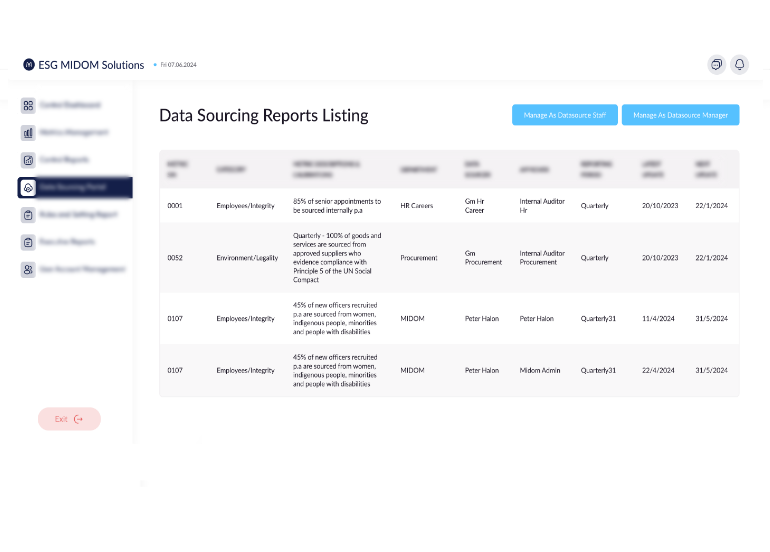Image resolution: width=770 pixels, height=552 pixels.
Task: Select the row with metric ID 0052
Action: coord(175,258)
